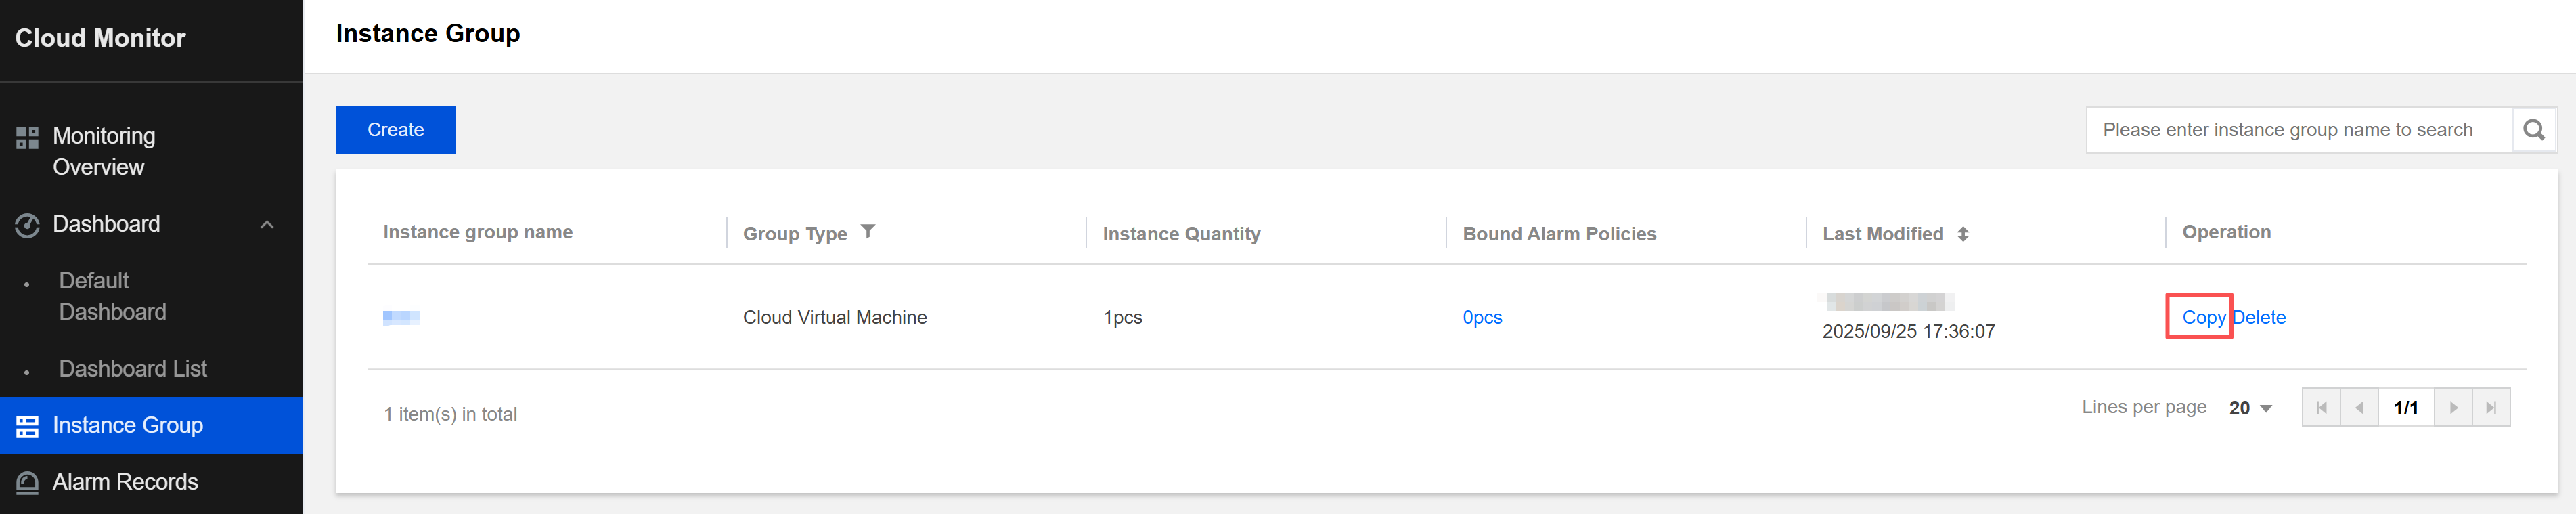The image size is (2576, 514).
Task: Sort by the Last Modified arrows icon
Action: (1962, 234)
